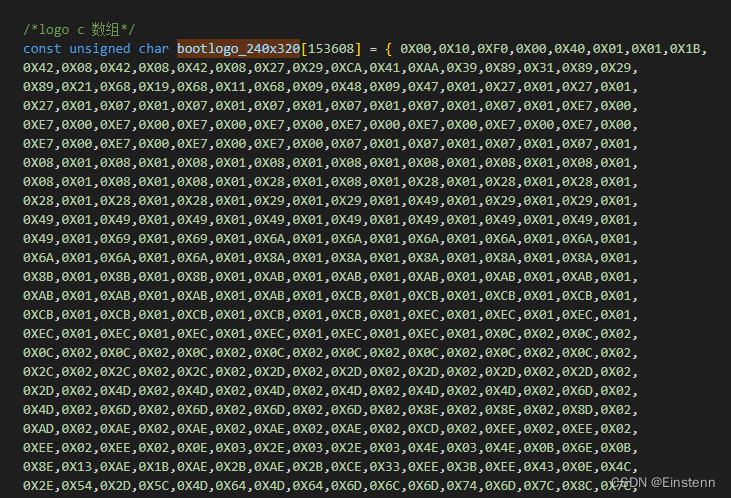Screen dimensions: 731x498
Task: Click the hex value 0X3B
Action: [462, 467]
